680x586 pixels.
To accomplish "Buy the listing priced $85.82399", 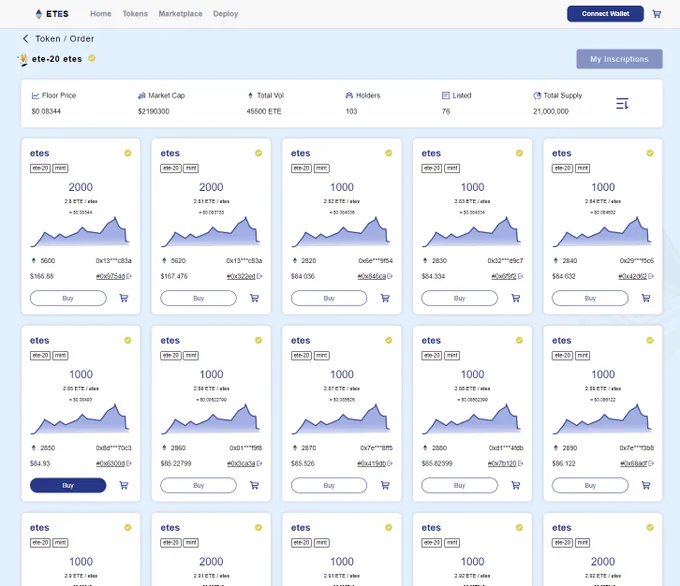I will click(460, 485).
